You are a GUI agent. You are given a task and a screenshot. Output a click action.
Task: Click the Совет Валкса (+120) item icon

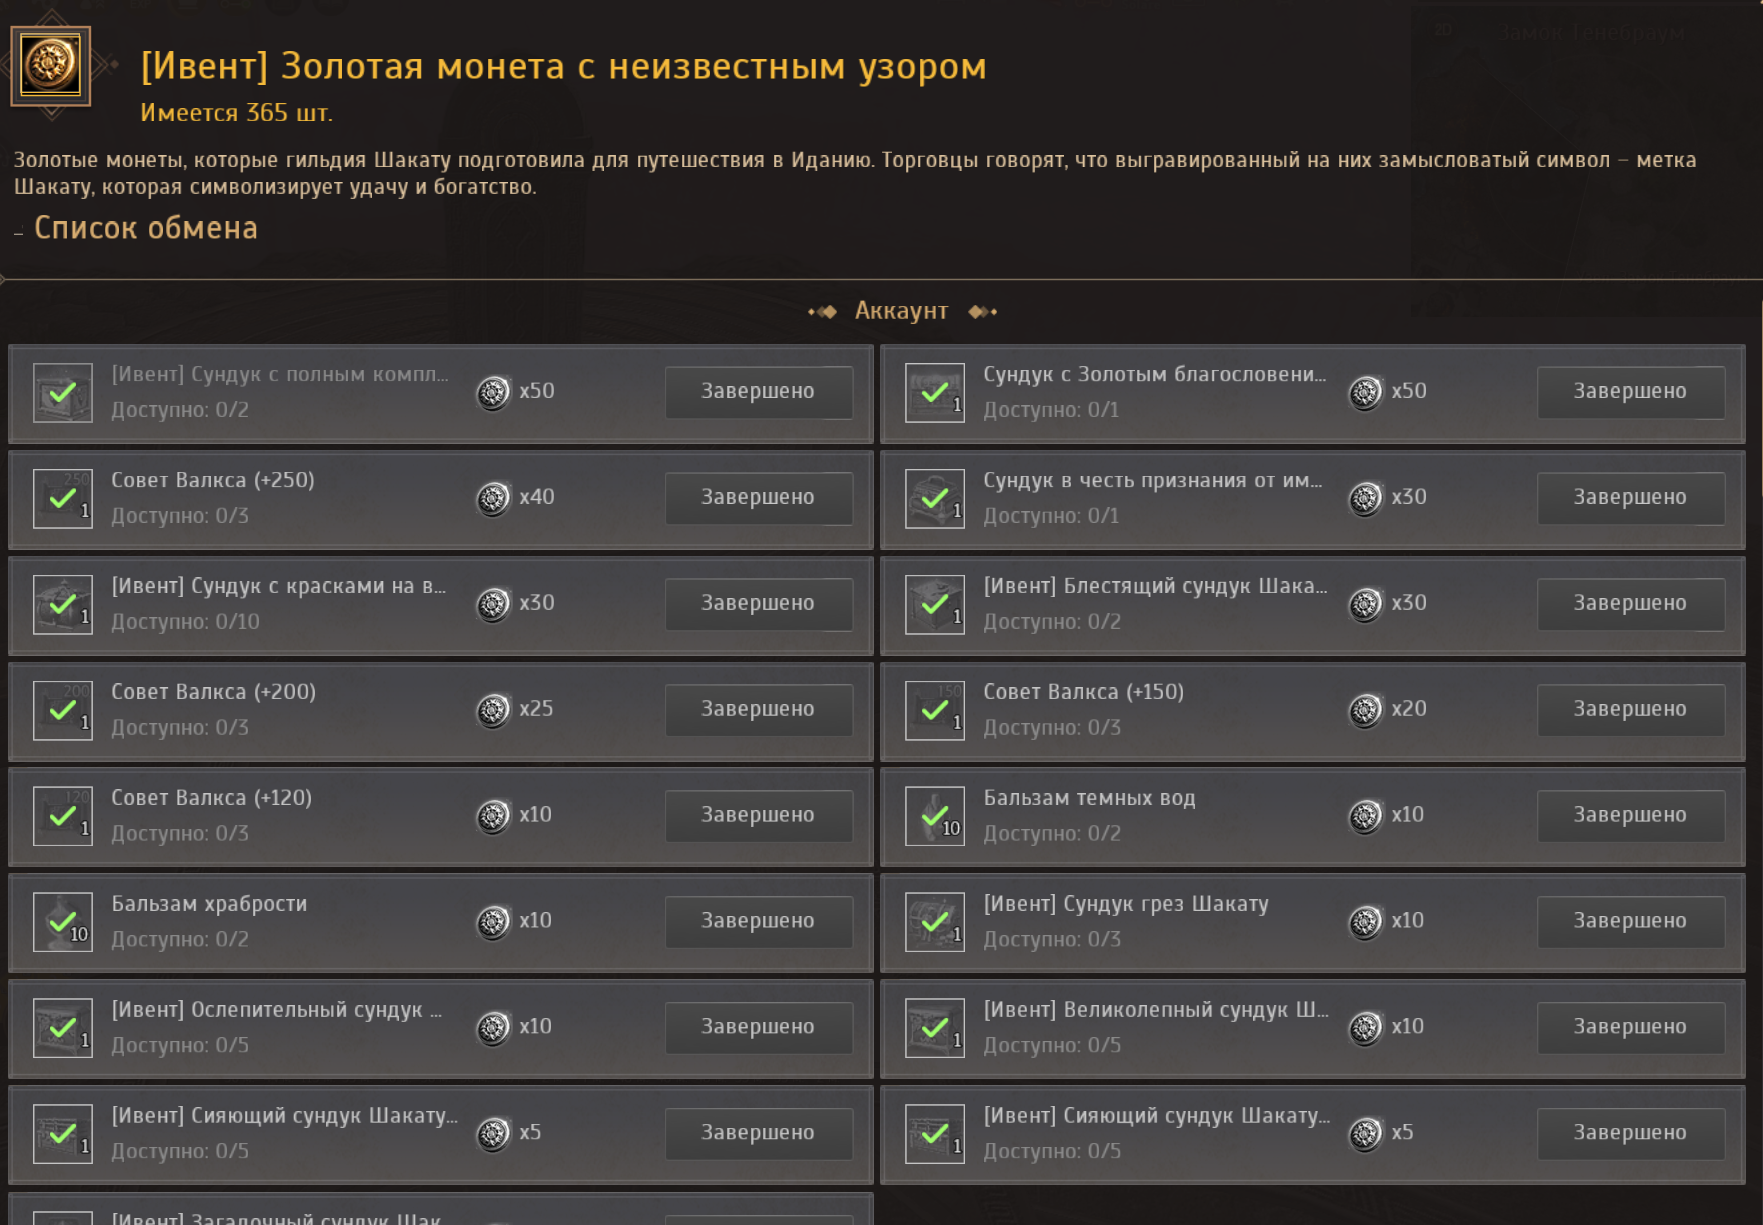click(x=62, y=816)
